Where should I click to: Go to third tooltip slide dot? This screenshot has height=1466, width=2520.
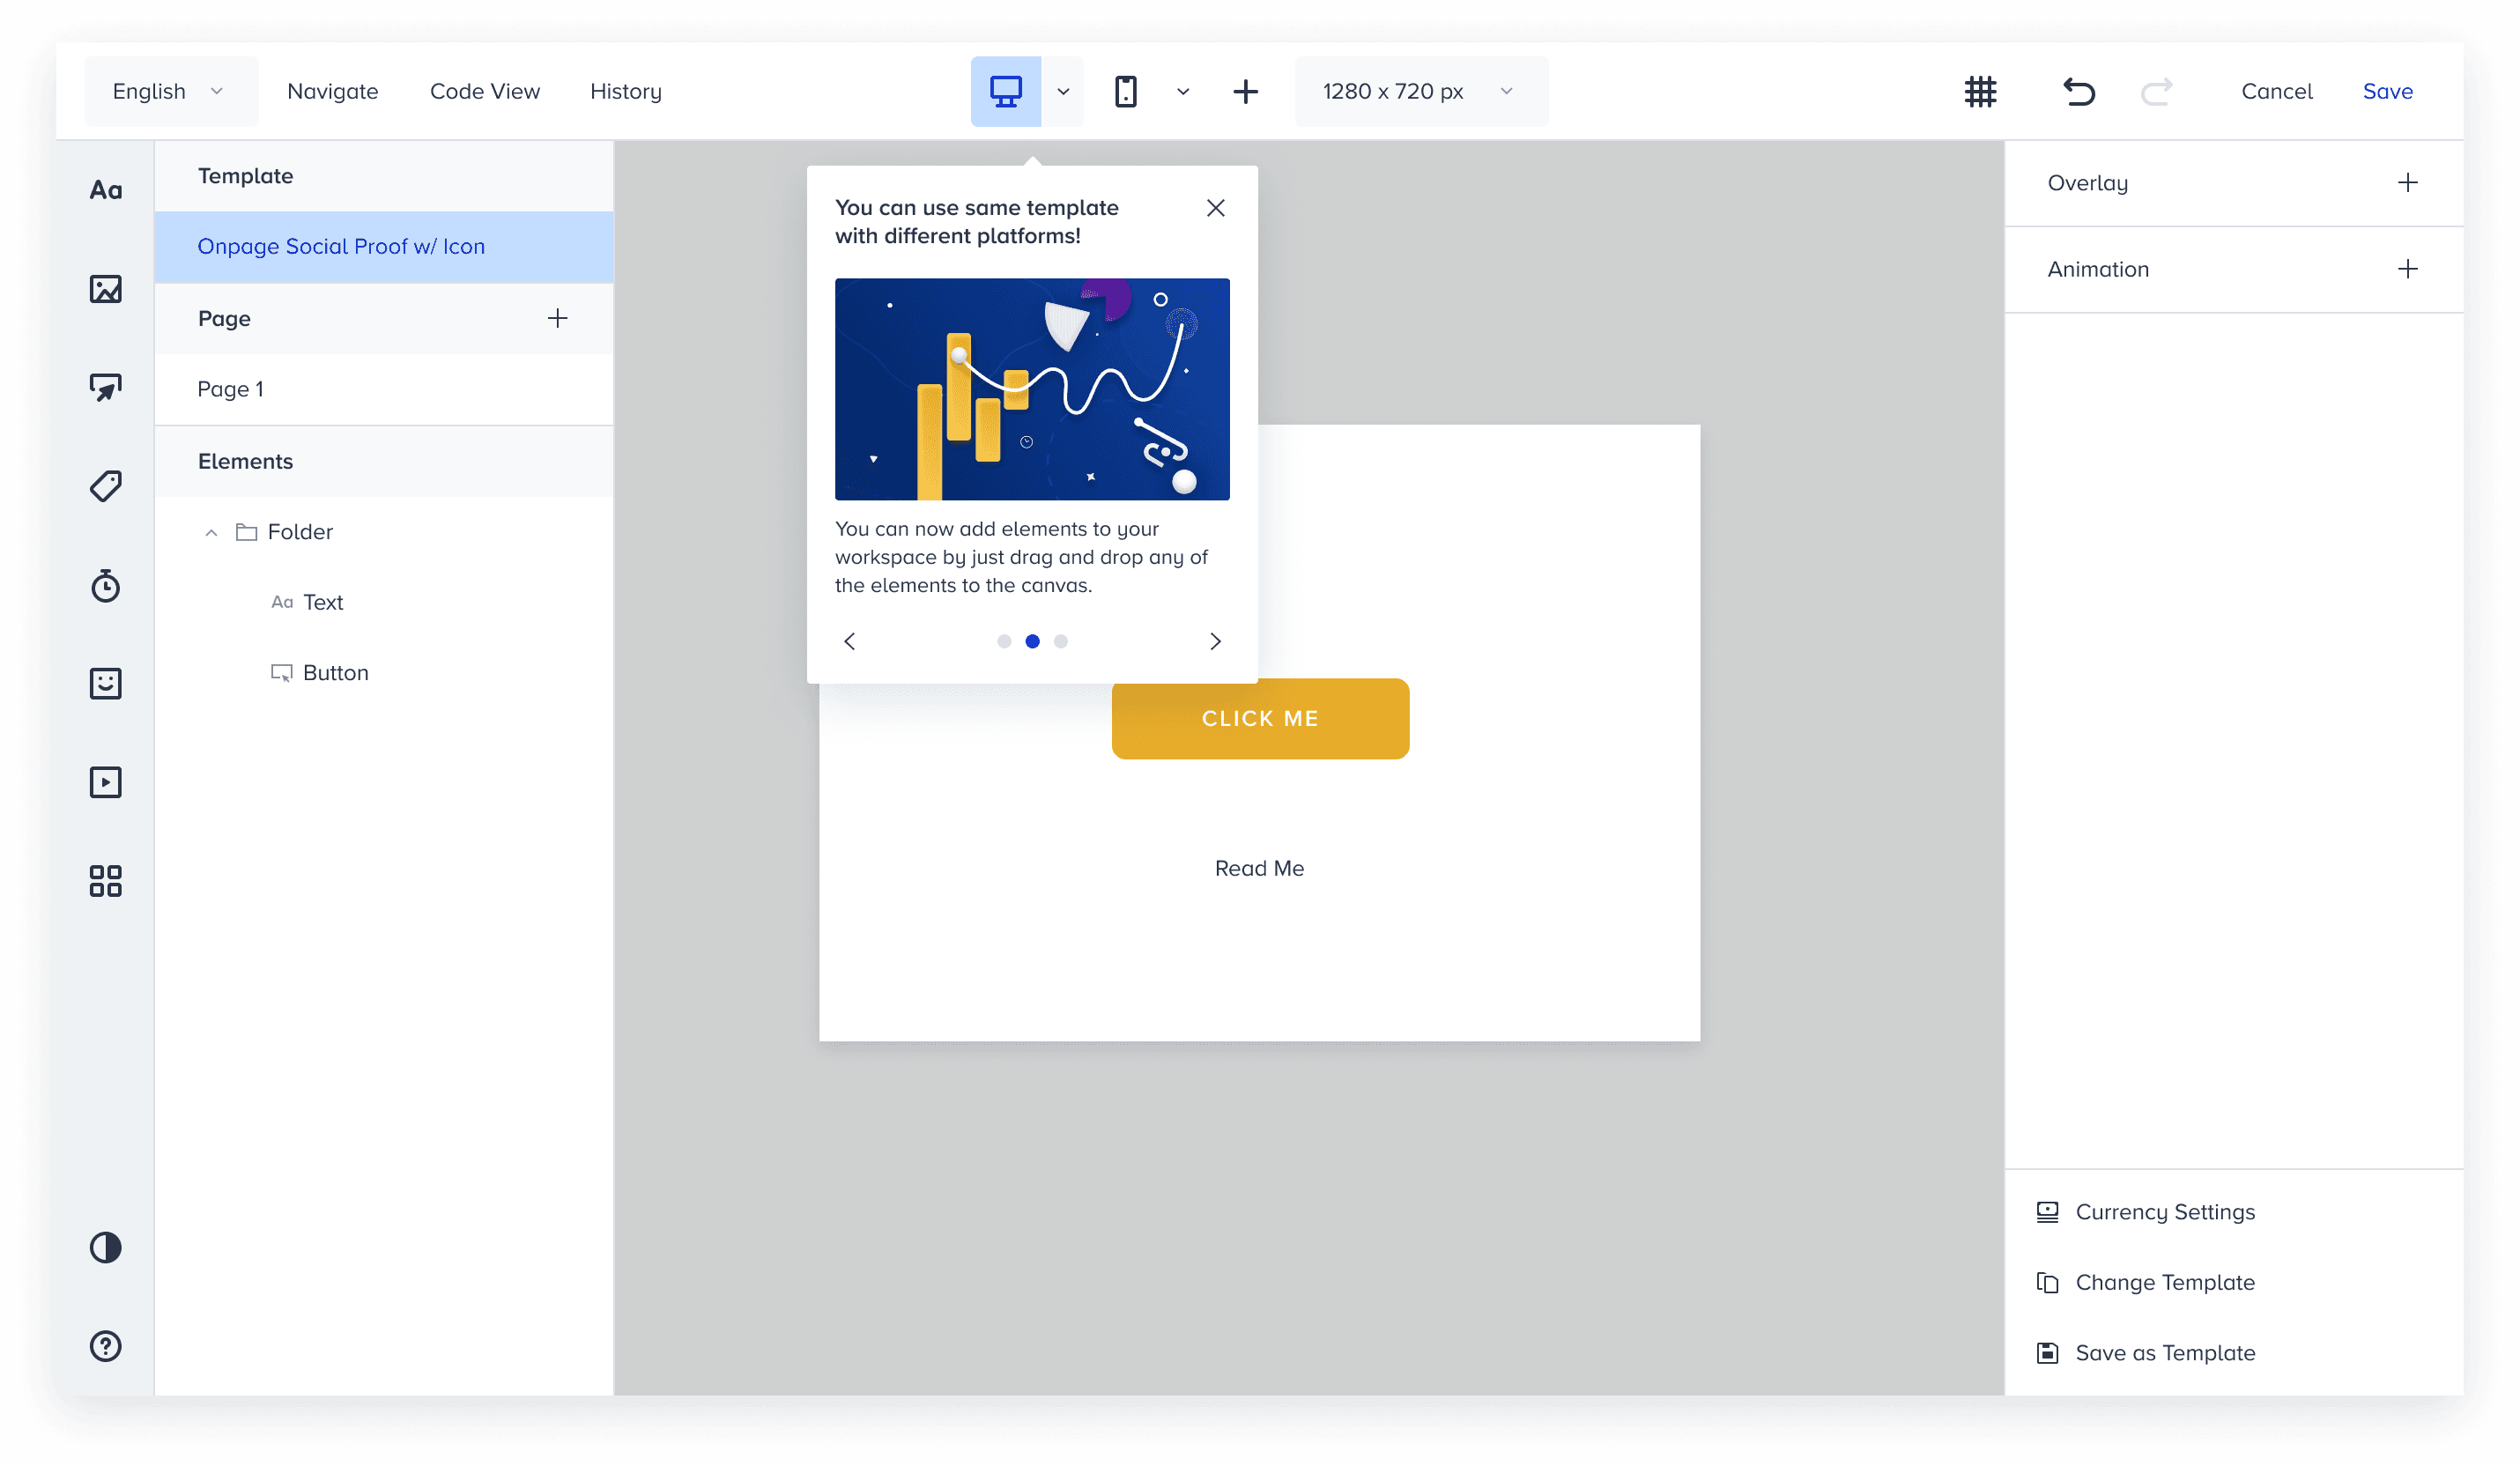1061,641
